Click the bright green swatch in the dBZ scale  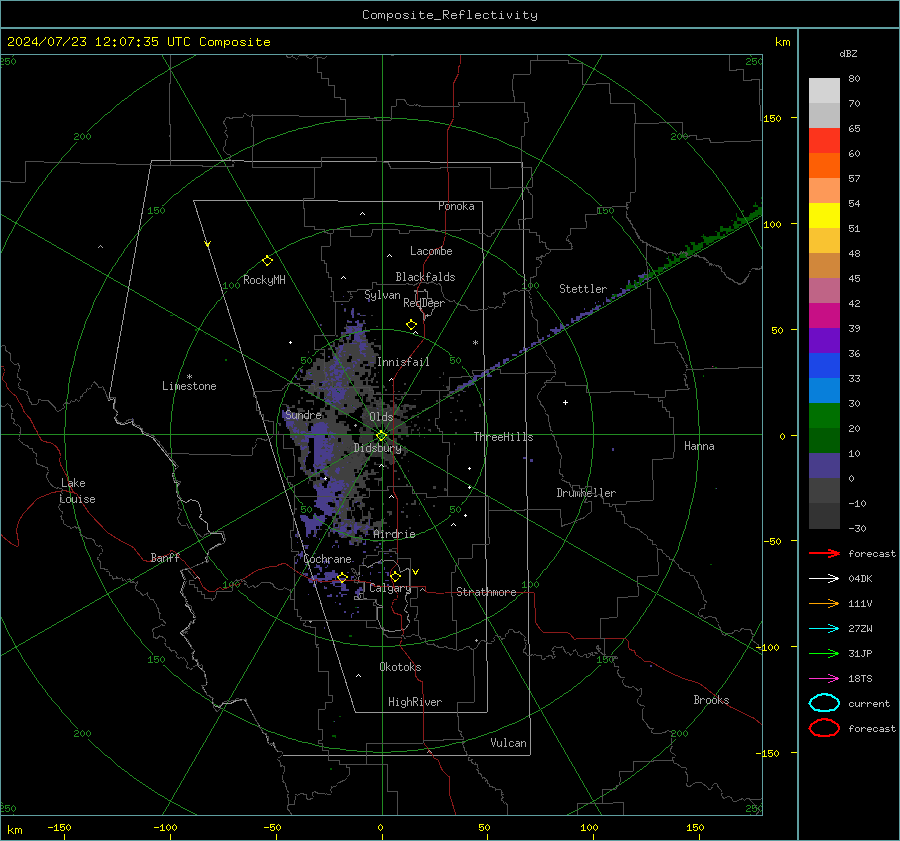click(824, 416)
